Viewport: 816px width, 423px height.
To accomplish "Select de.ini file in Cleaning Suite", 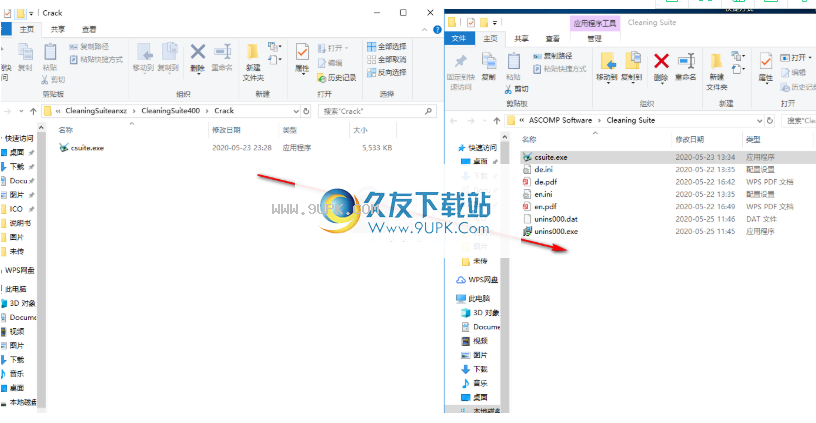I will 538,170.
